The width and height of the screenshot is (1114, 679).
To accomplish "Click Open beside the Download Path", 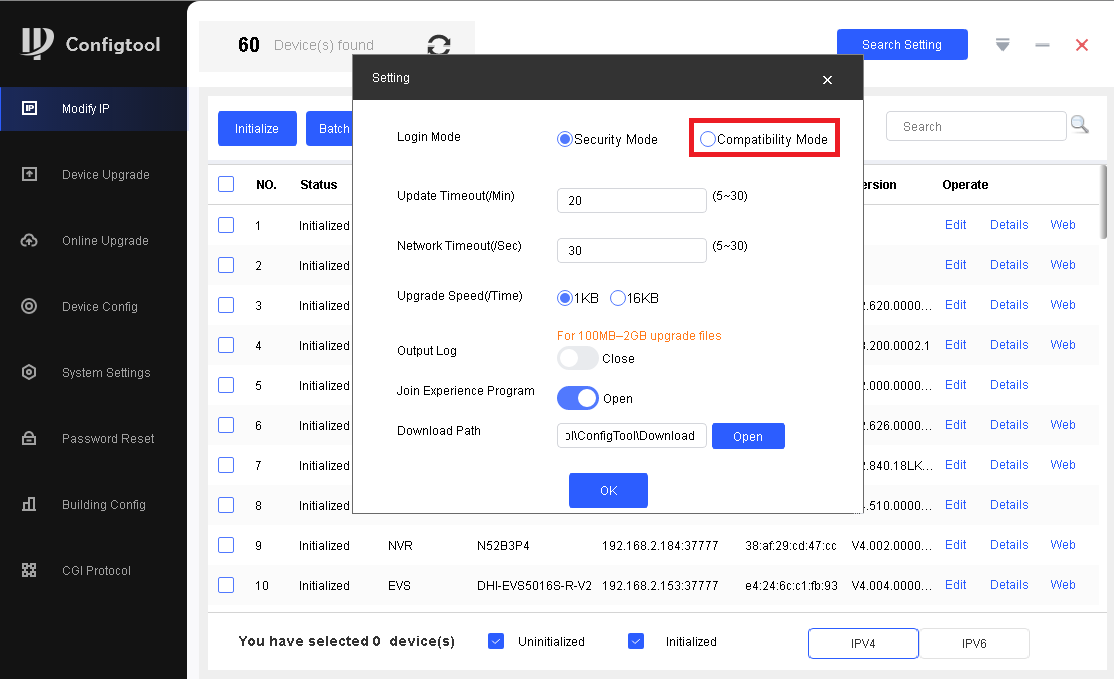I will tap(747, 436).
